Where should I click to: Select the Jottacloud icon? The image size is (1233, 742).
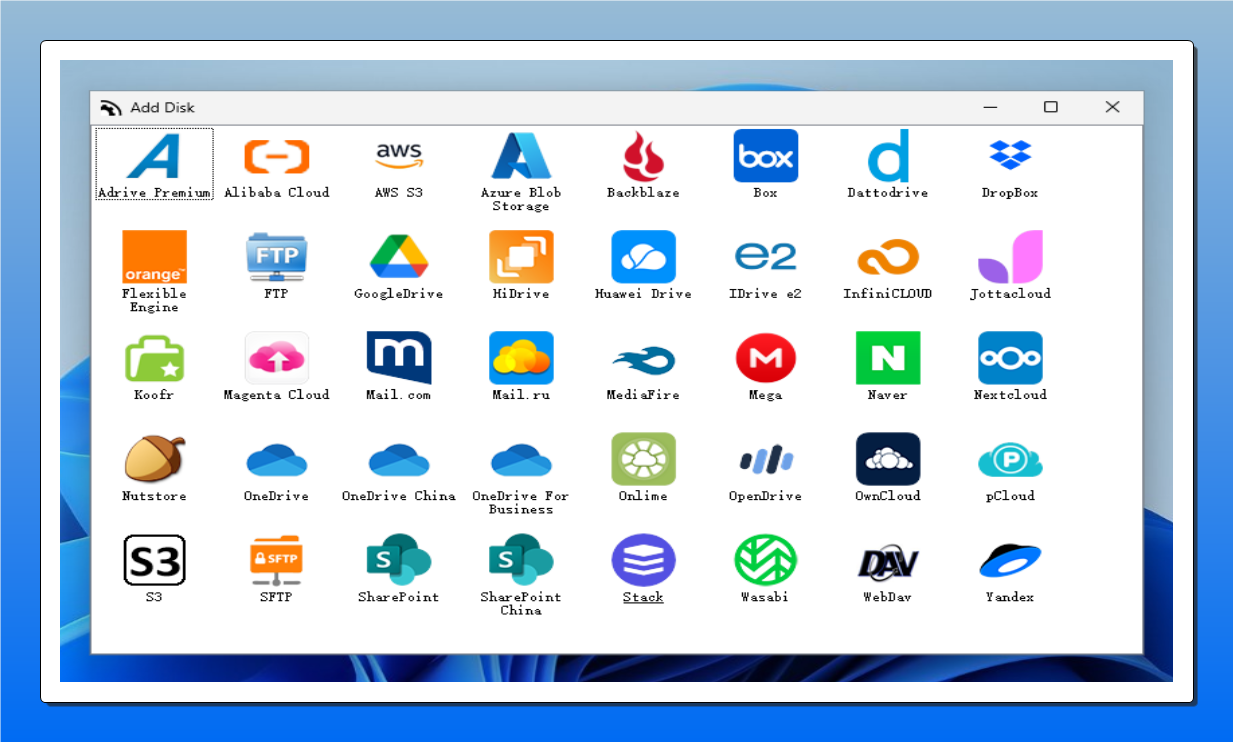1010,257
